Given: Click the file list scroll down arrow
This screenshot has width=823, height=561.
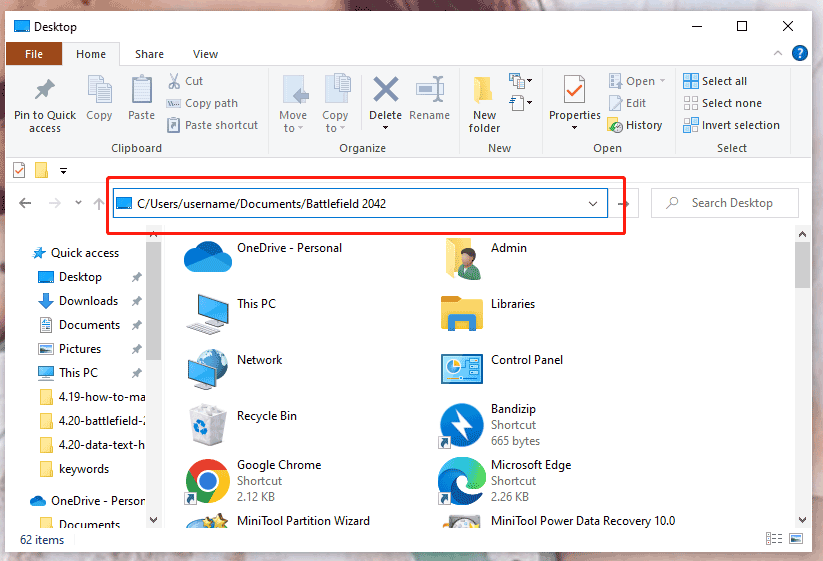Looking at the screenshot, I should pyautogui.click(x=802, y=520).
